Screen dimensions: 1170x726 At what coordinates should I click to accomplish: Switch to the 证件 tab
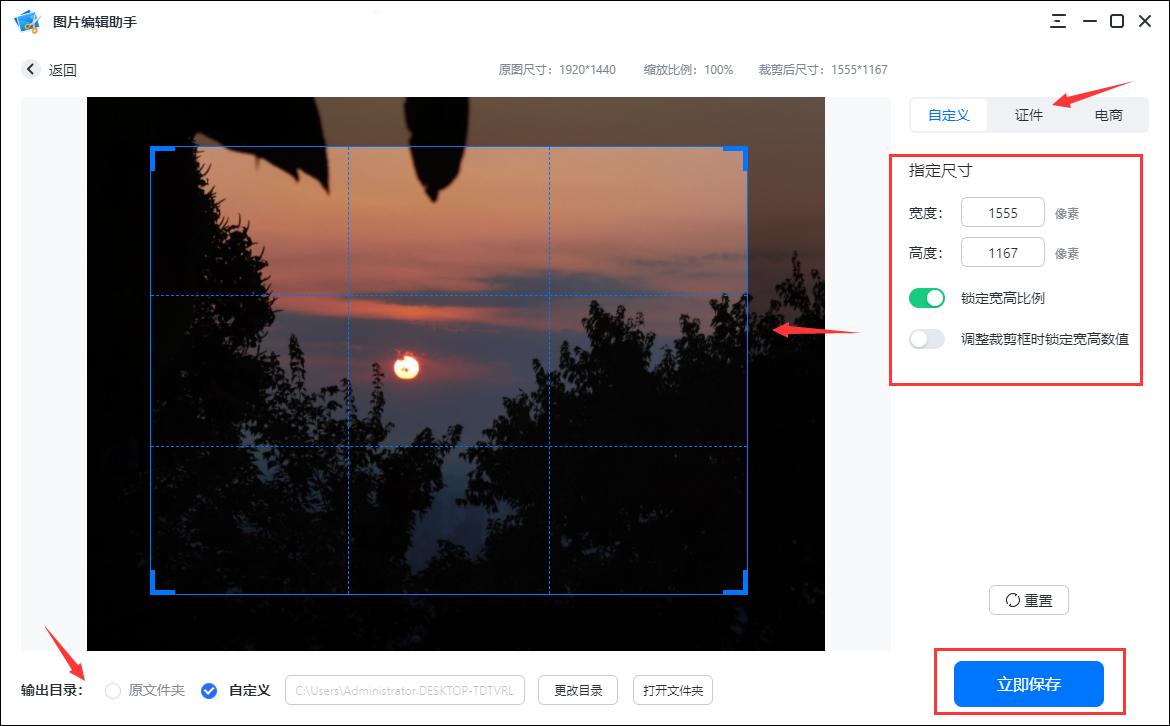pyautogui.click(x=1028, y=115)
